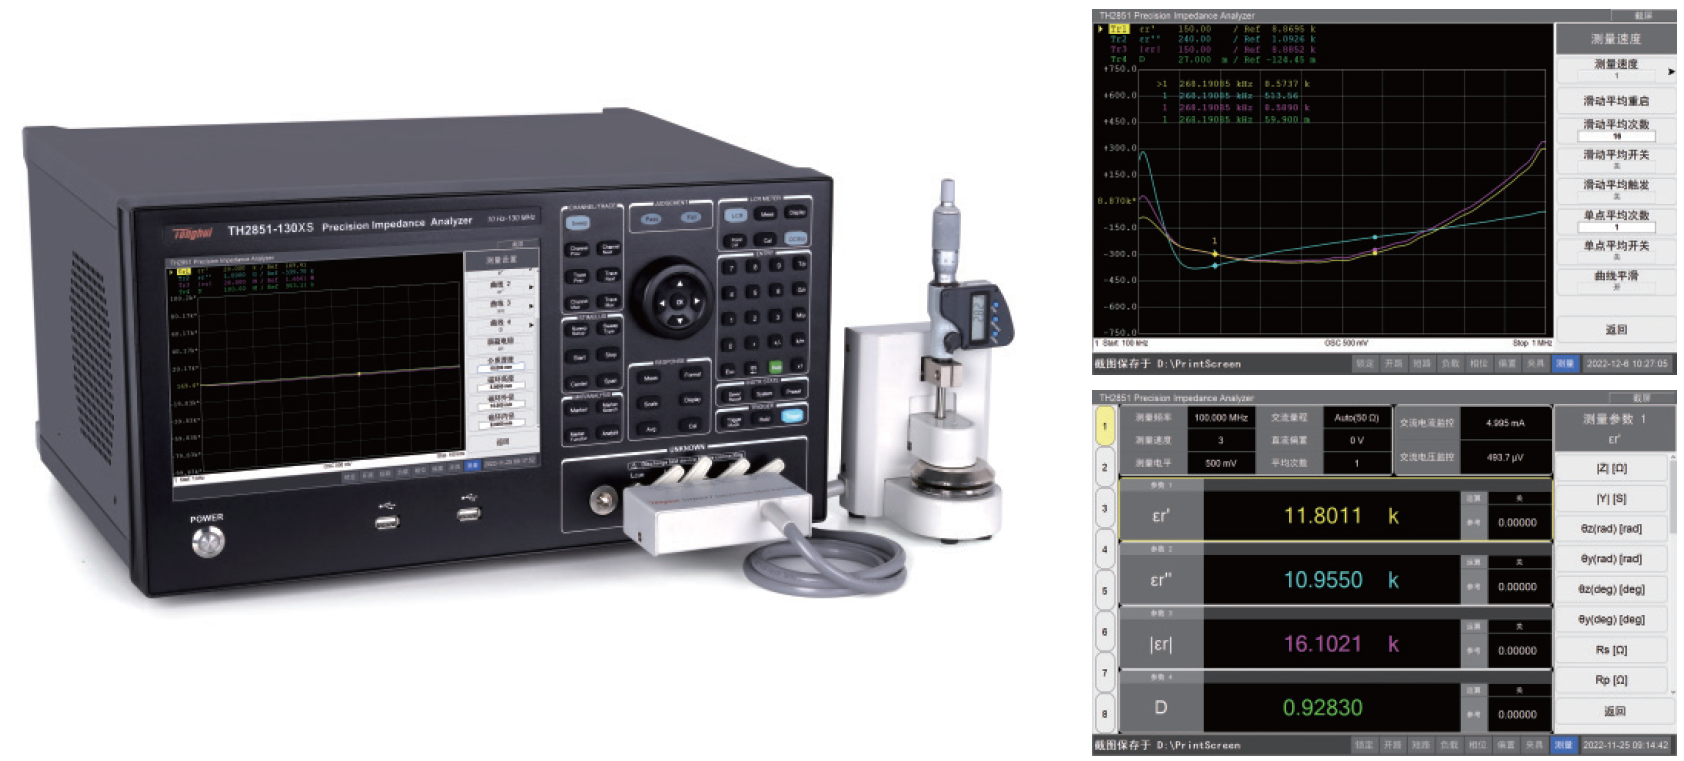Edit the 单点平均次数 value field
Screen dimensions: 1684x761
(1616, 227)
